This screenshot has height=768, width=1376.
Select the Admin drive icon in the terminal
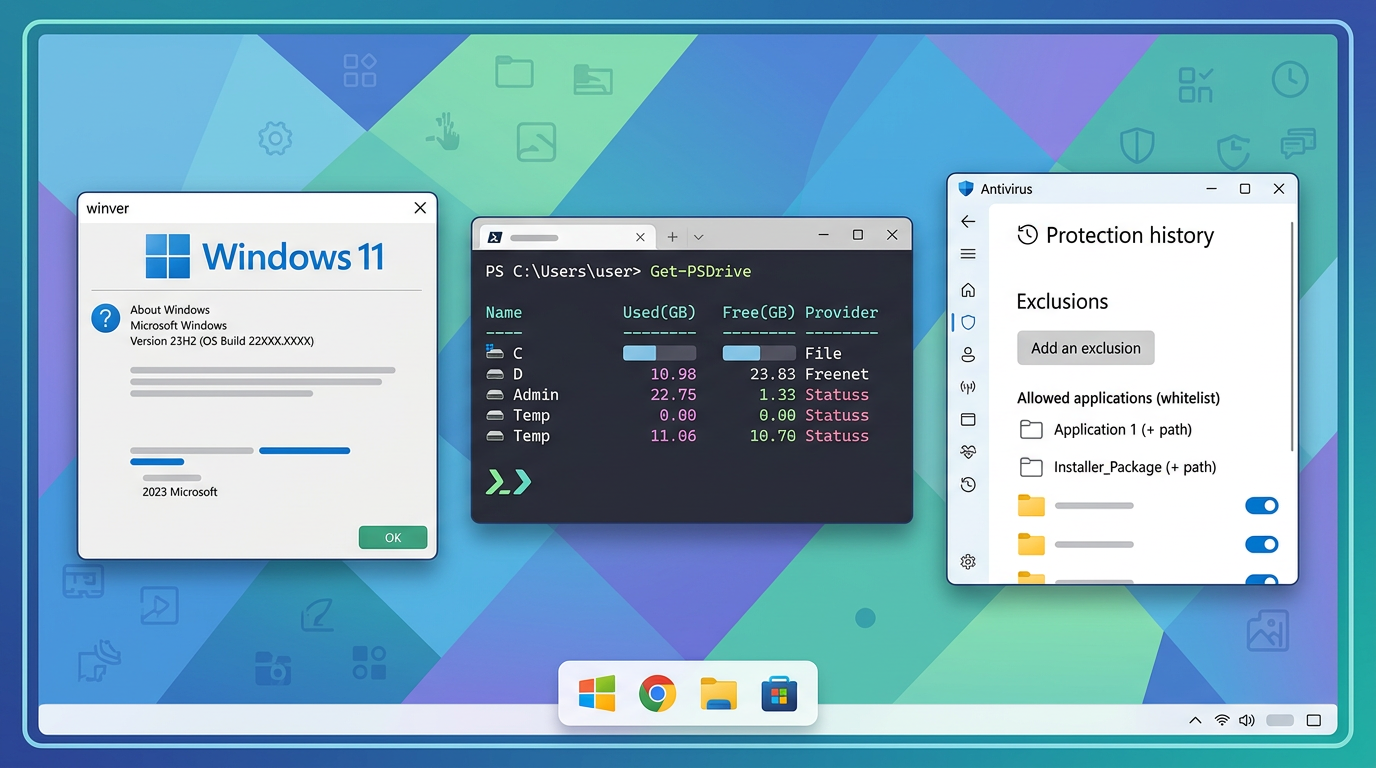coord(494,395)
